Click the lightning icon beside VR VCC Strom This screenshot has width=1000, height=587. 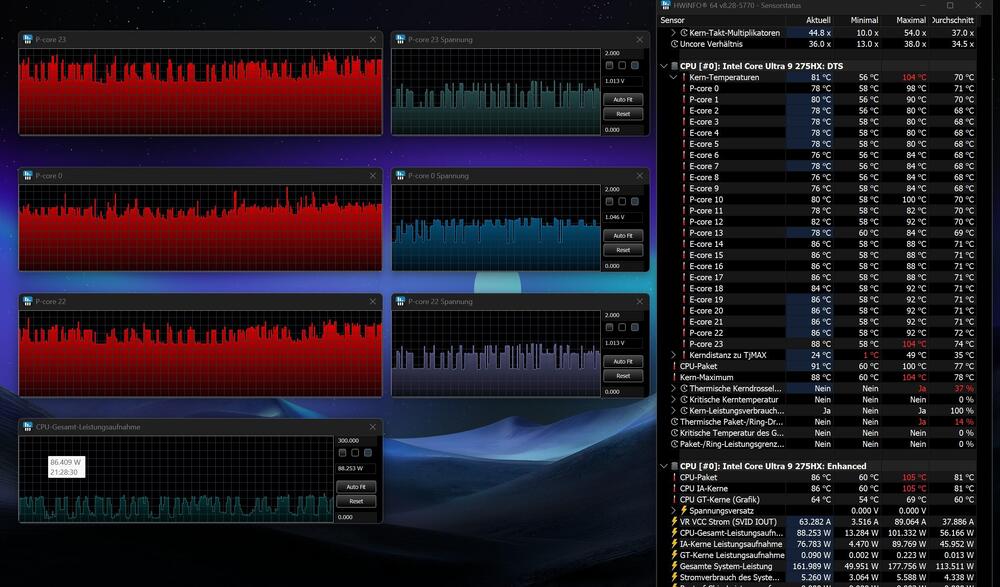pos(674,521)
